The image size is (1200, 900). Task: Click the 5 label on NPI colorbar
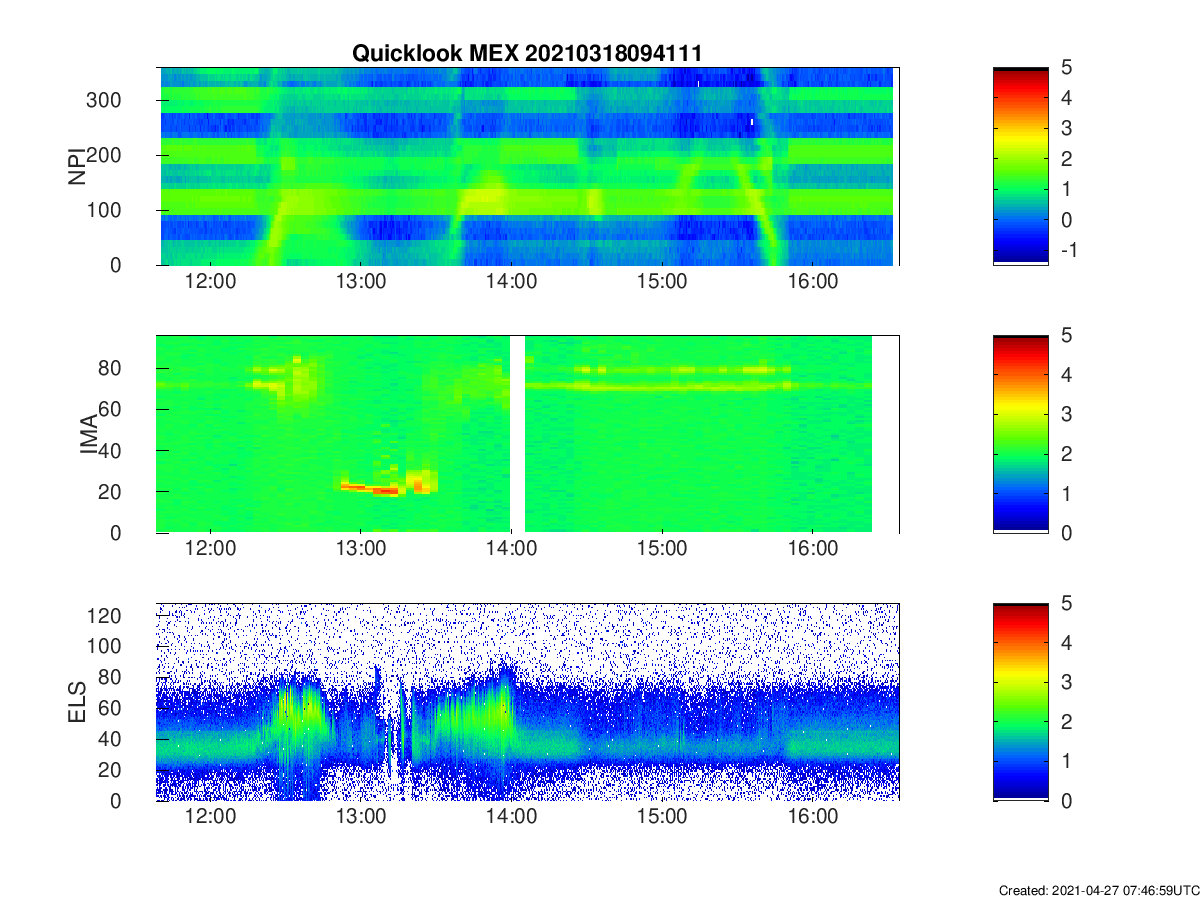(x=1066, y=67)
